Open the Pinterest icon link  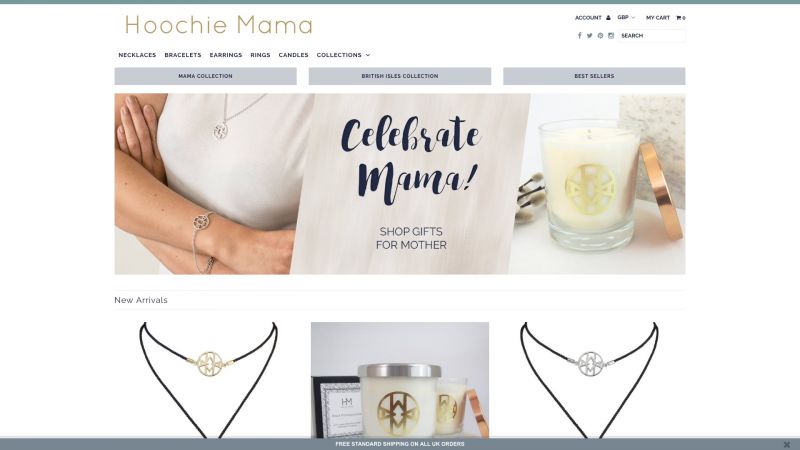click(x=601, y=36)
